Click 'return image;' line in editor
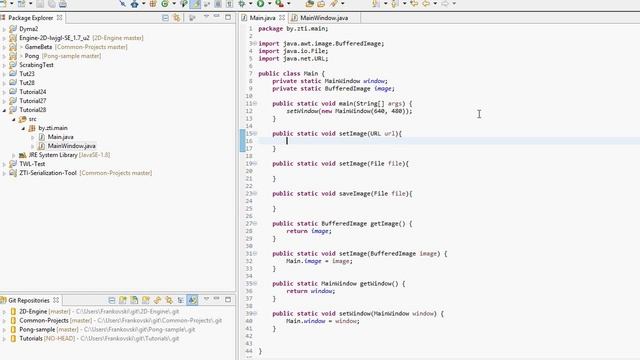This screenshot has width=640, height=360. 309,231
